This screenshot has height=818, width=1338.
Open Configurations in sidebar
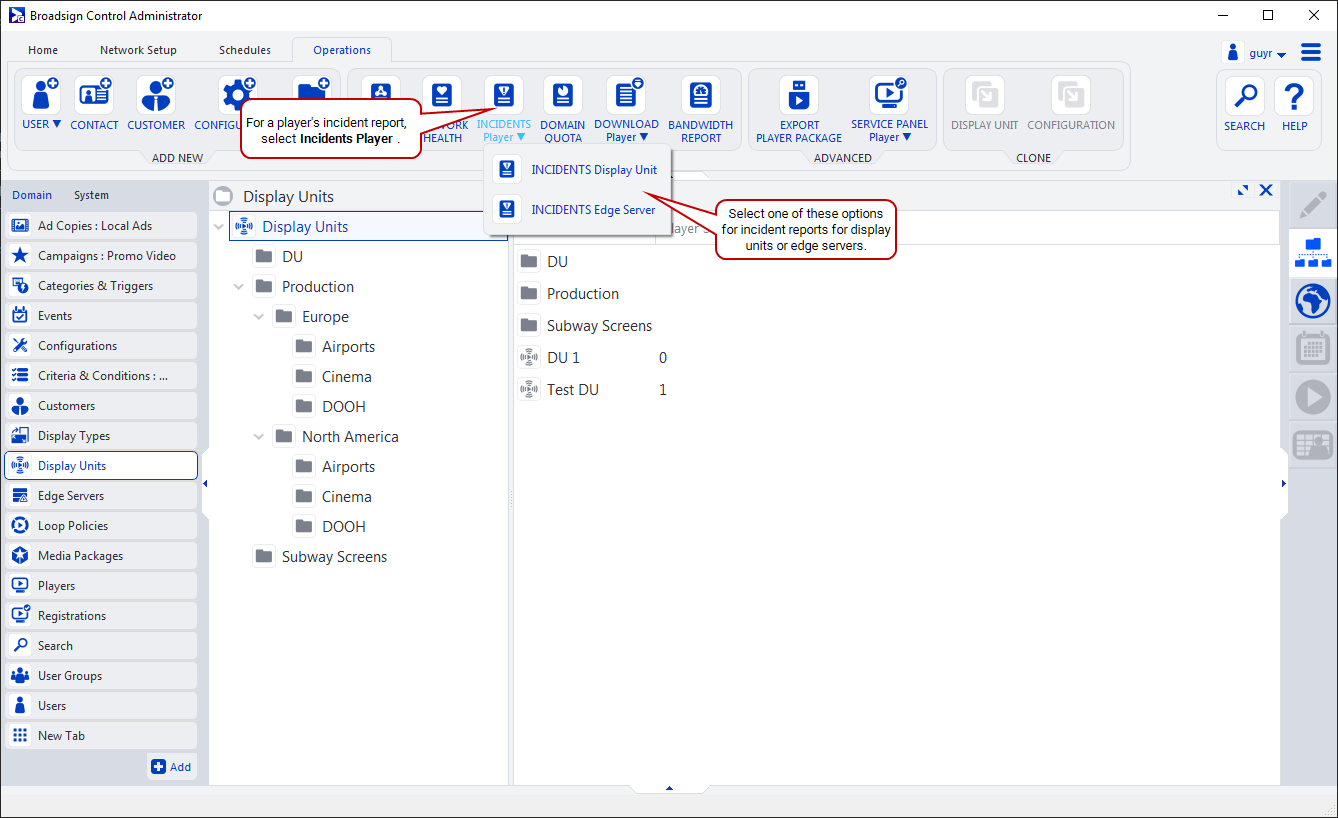[101, 346]
